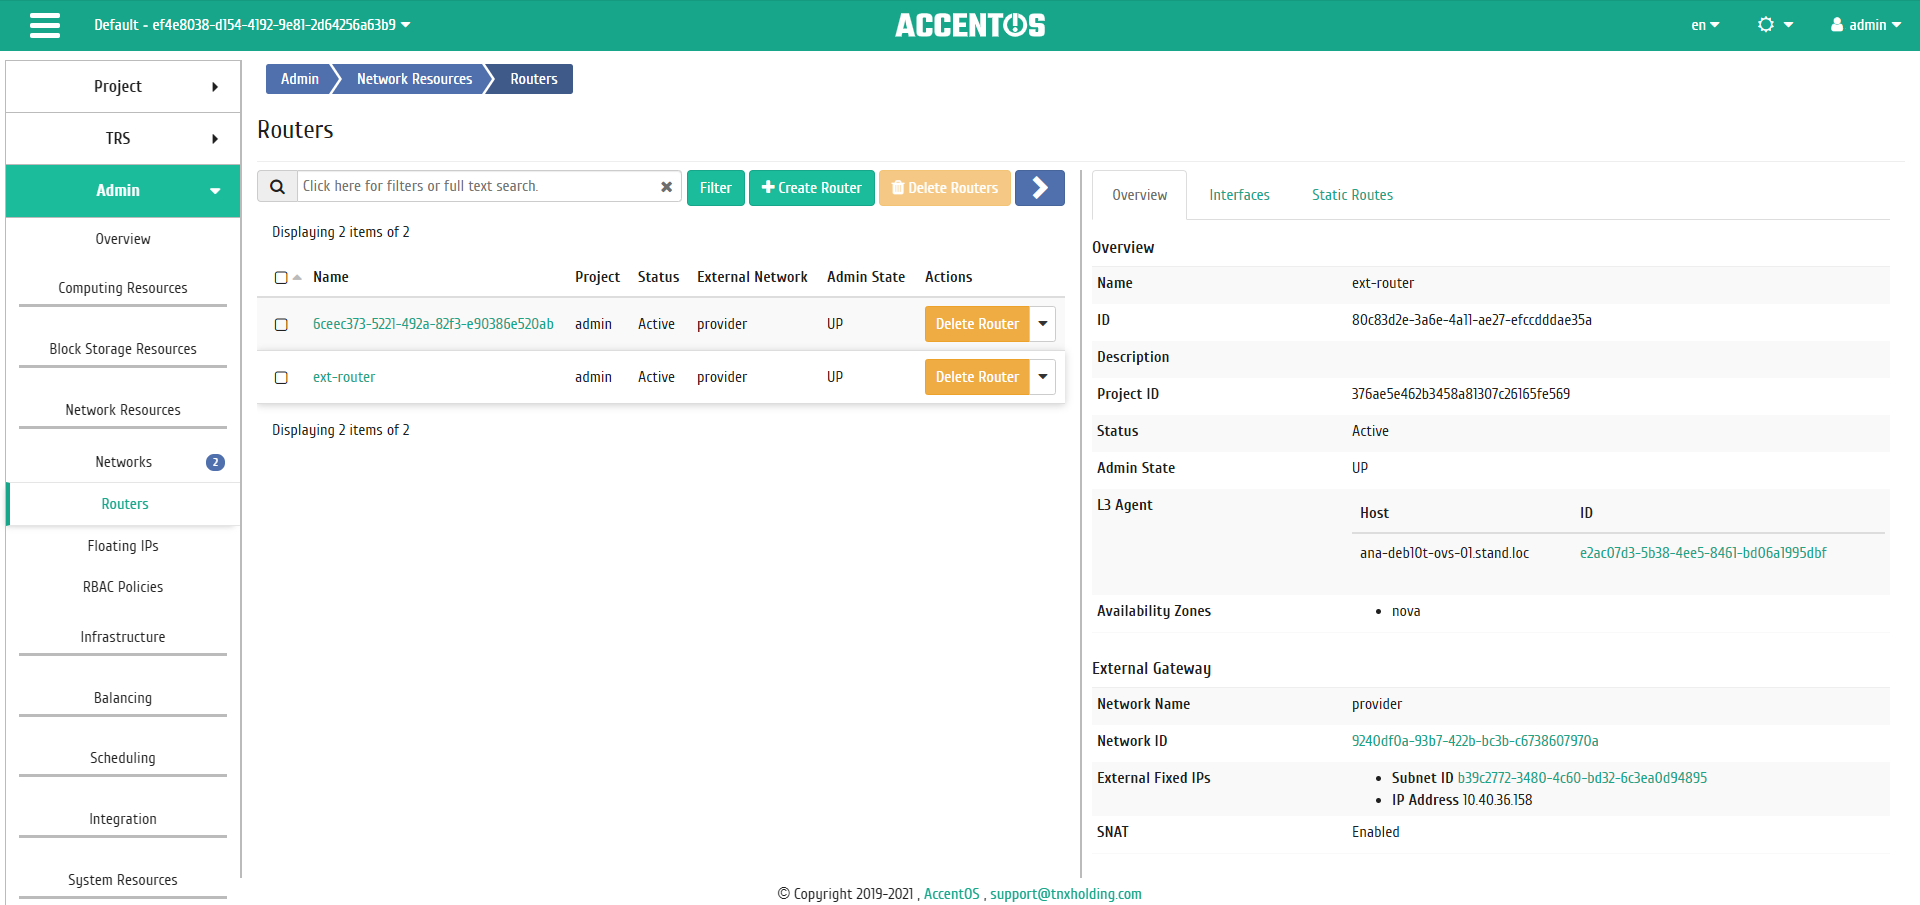Image resolution: width=1920 pixels, height=905 pixels.
Task: Expand the TRS sidebar section
Action: point(123,139)
